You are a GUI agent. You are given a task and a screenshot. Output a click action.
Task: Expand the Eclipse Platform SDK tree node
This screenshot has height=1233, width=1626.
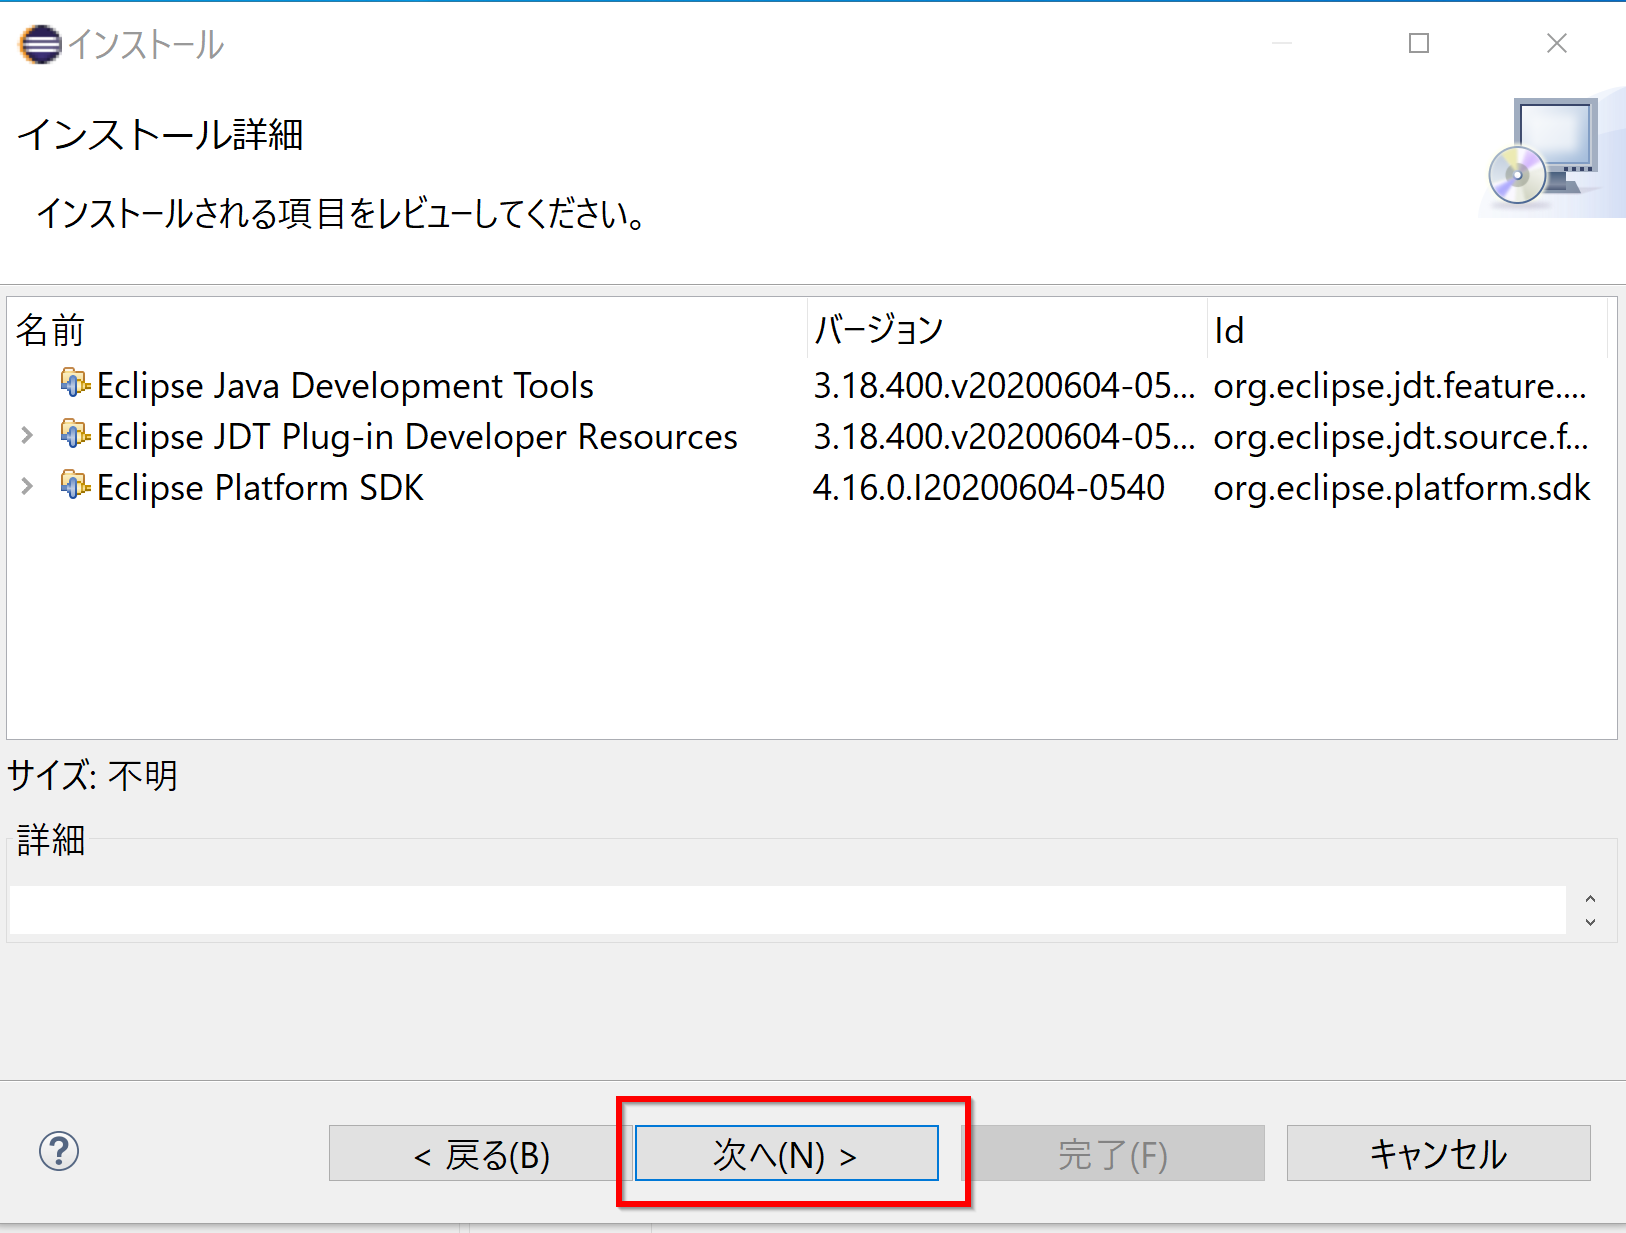point(28,487)
